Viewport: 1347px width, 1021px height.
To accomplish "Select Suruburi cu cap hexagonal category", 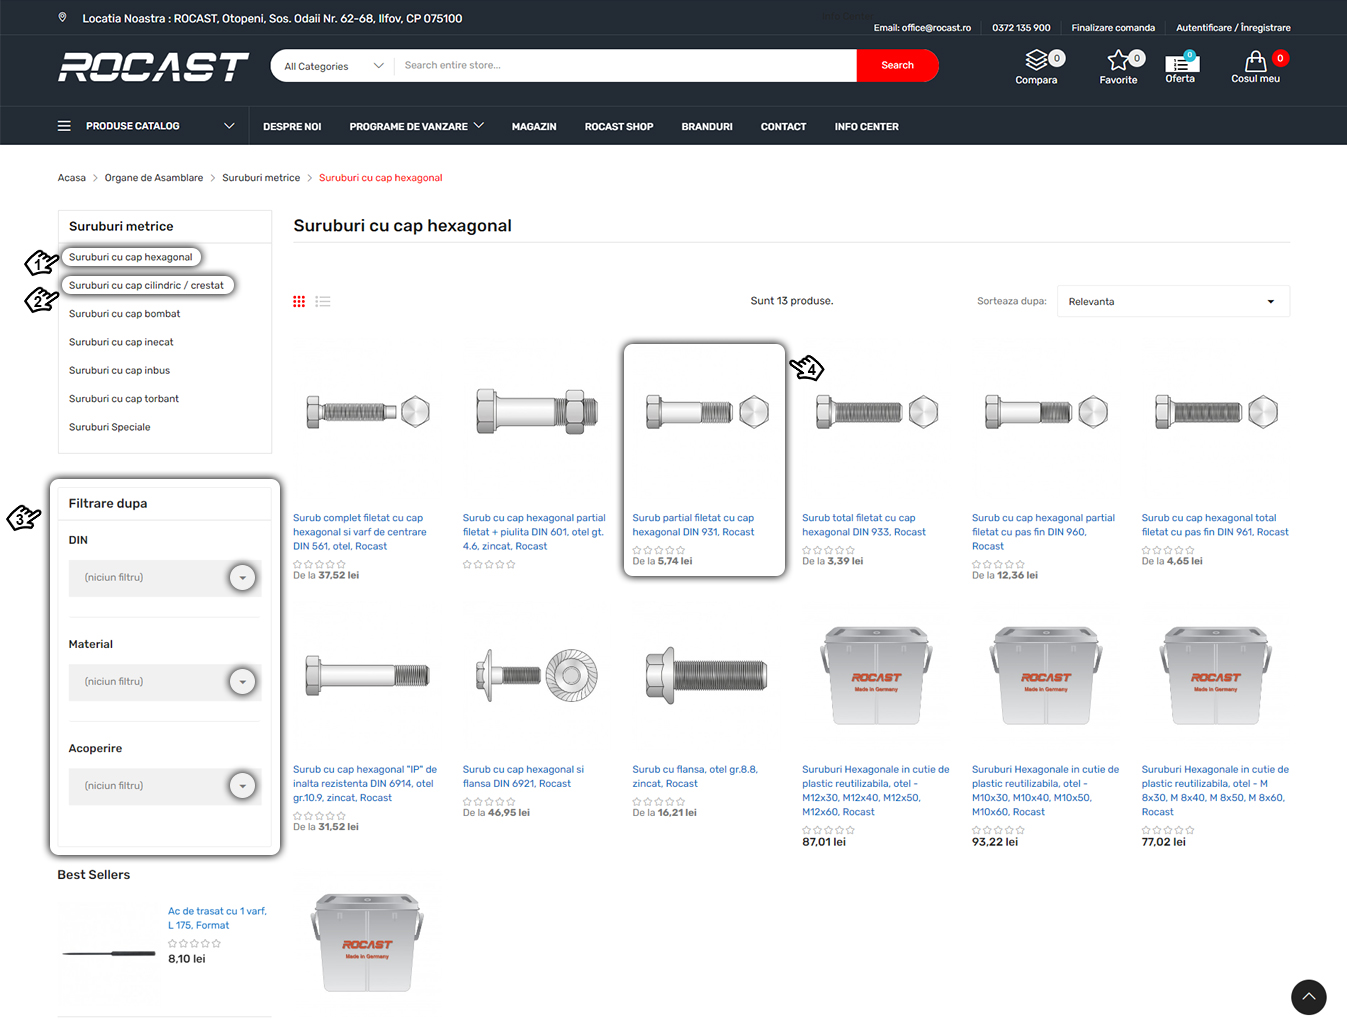I will (x=131, y=257).
